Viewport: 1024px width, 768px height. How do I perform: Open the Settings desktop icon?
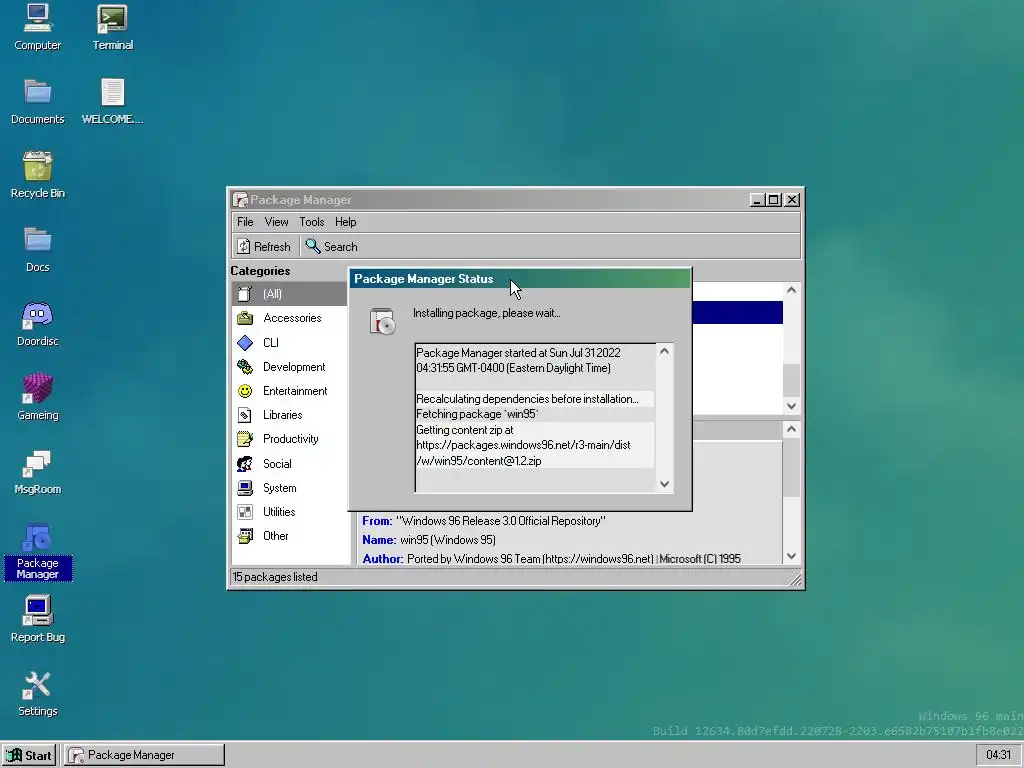pyautogui.click(x=37, y=694)
